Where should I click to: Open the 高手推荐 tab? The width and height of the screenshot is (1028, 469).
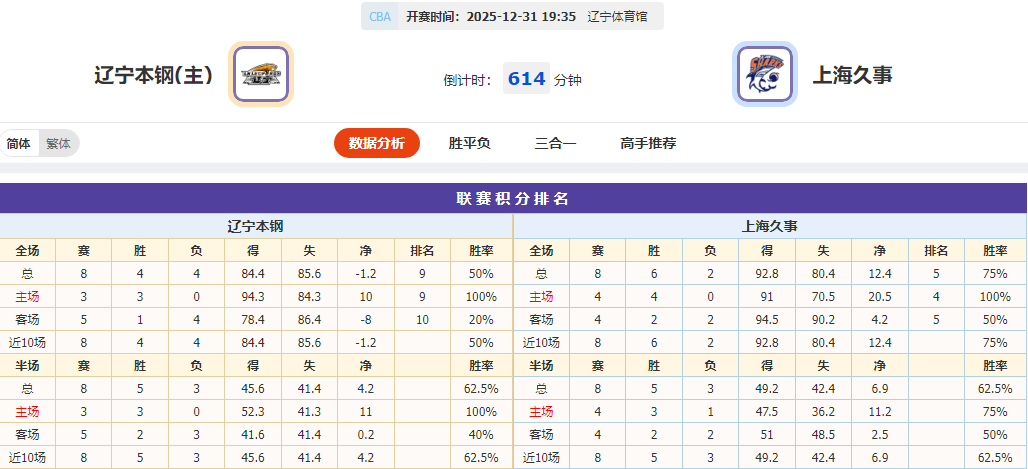point(648,143)
